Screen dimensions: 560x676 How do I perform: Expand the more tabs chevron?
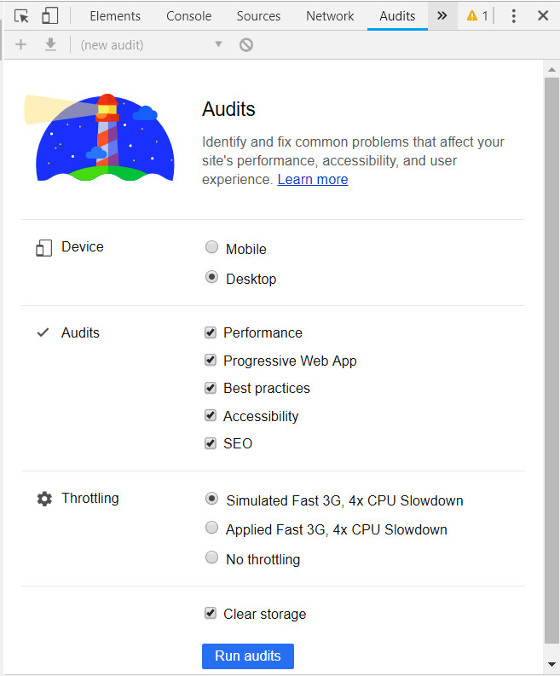442,16
